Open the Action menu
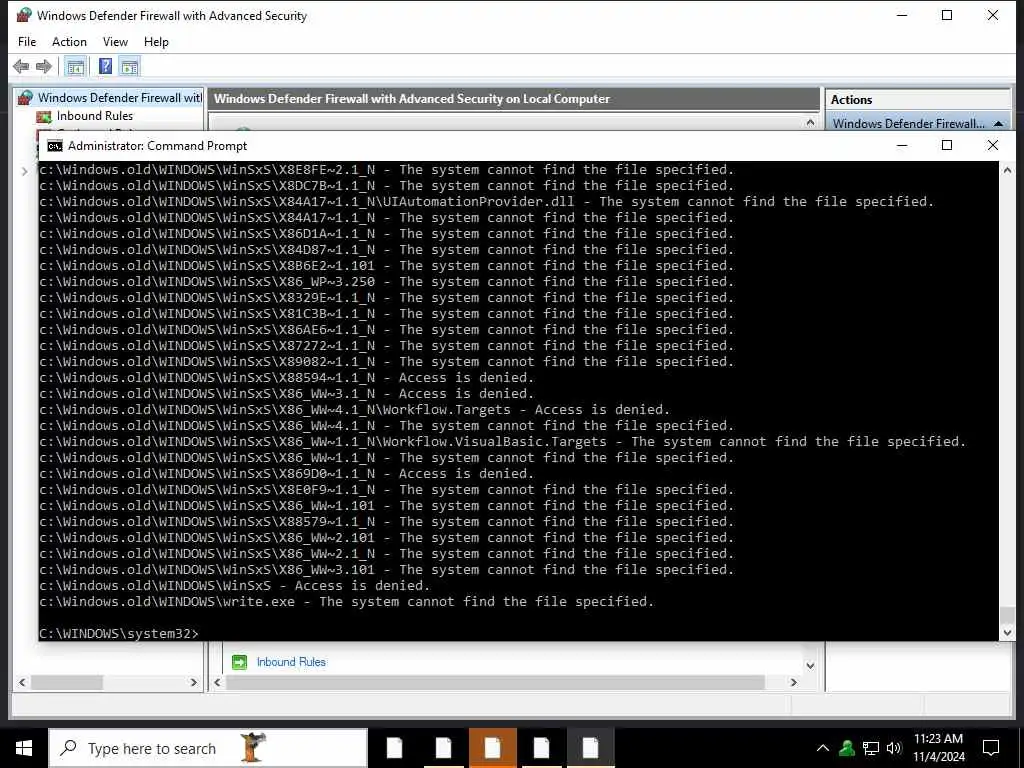 click(x=69, y=42)
